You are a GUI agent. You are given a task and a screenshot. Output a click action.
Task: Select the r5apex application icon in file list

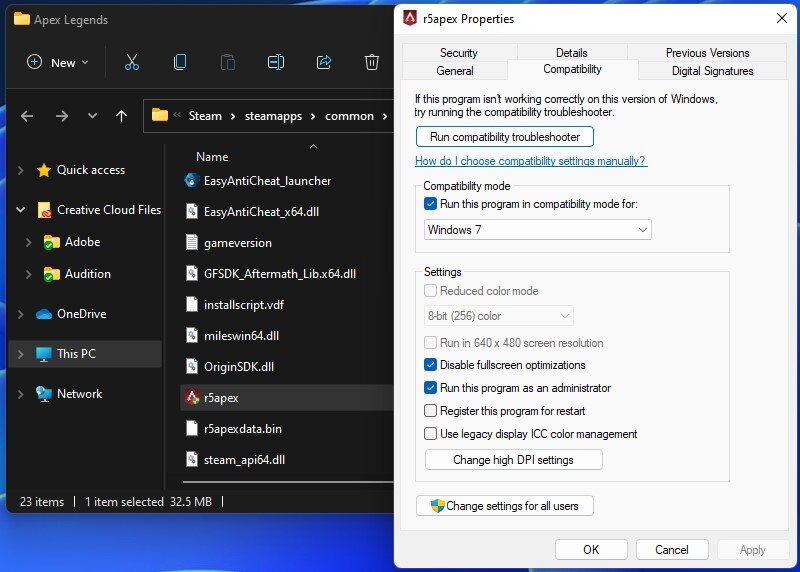(x=192, y=397)
